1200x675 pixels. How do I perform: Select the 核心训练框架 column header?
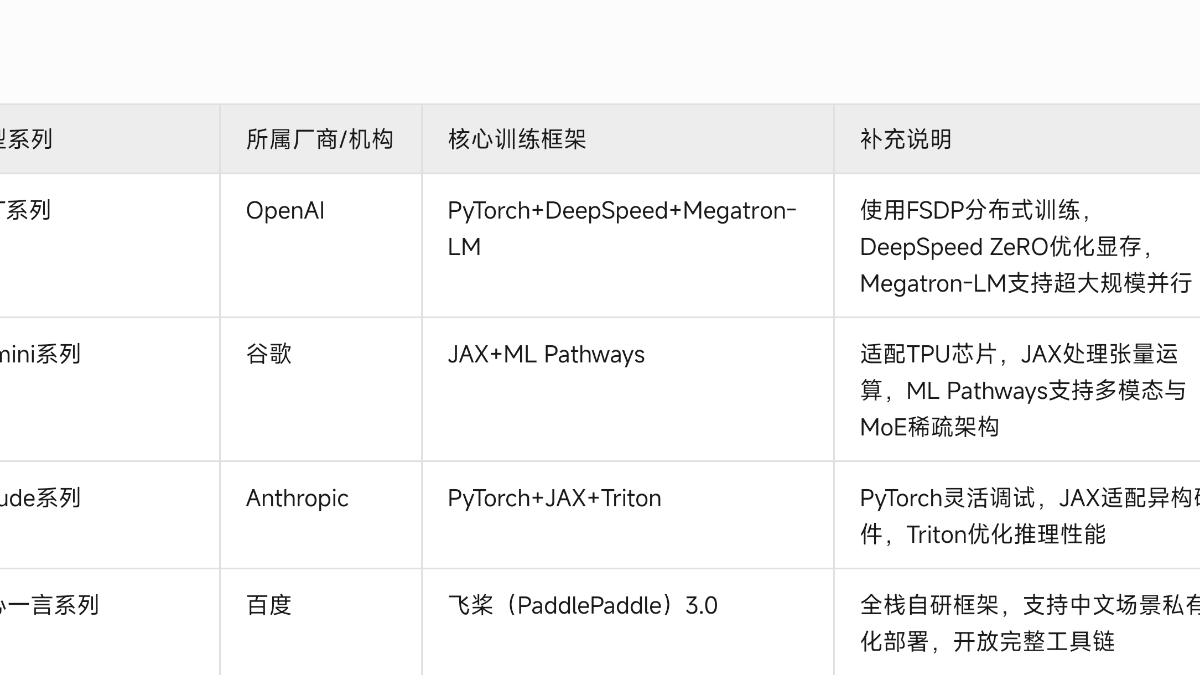[x=628, y=139]
